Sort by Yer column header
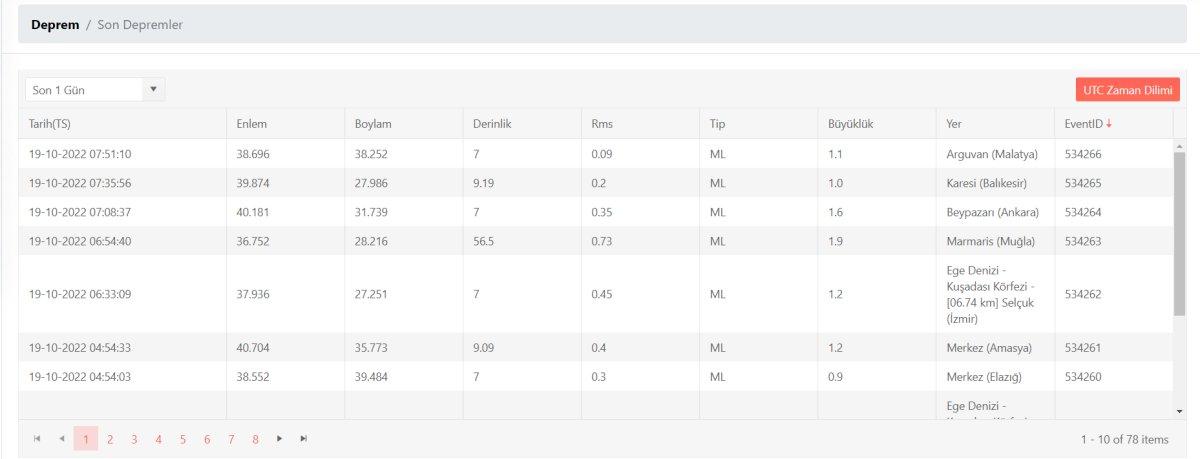Screen dimensions: 1200x459 954,124
